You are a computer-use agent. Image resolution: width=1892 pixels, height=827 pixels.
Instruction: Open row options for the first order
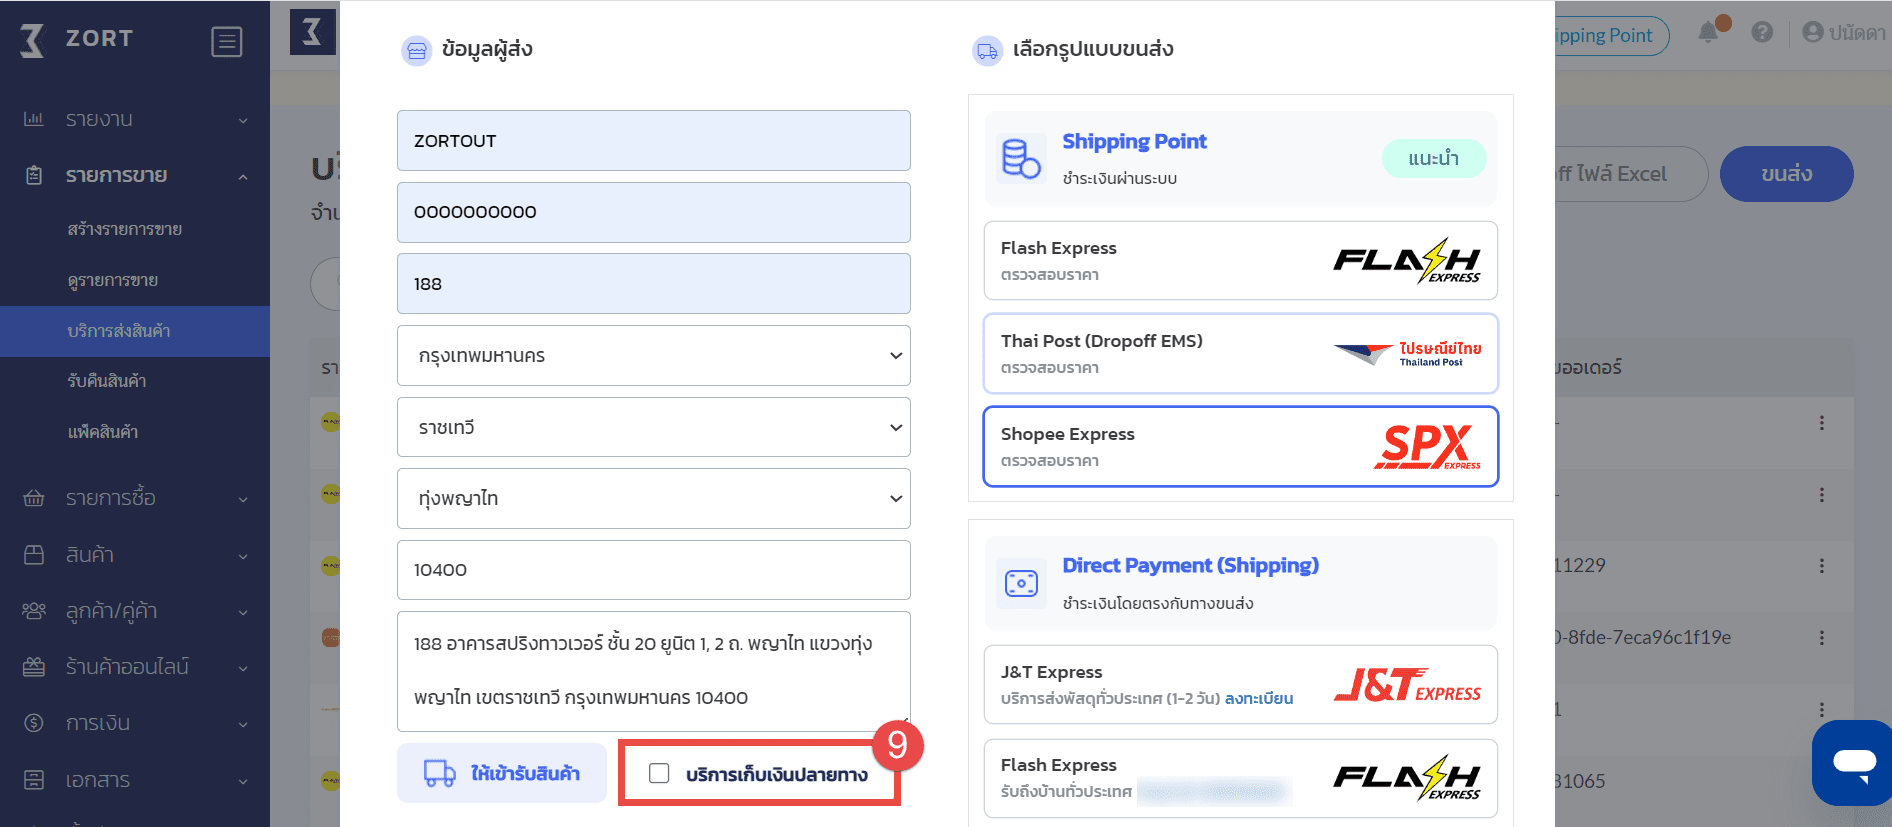pyautogui.click(x=1822, y=423)
